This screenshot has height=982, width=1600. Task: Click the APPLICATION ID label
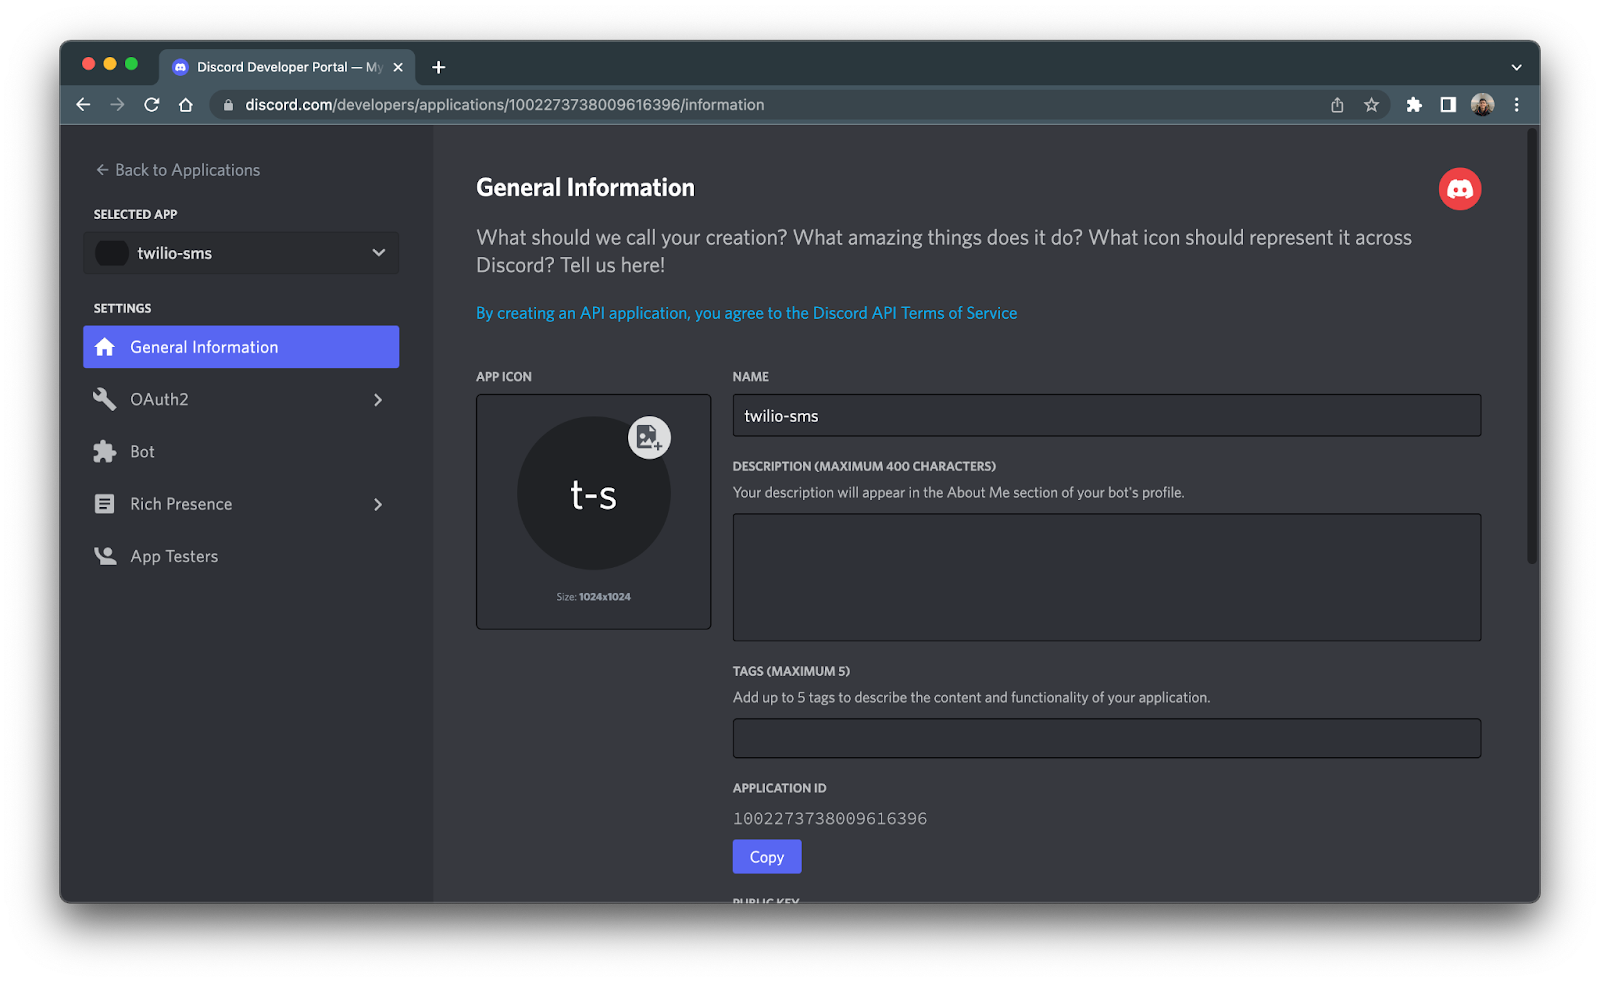coord(779,788)
